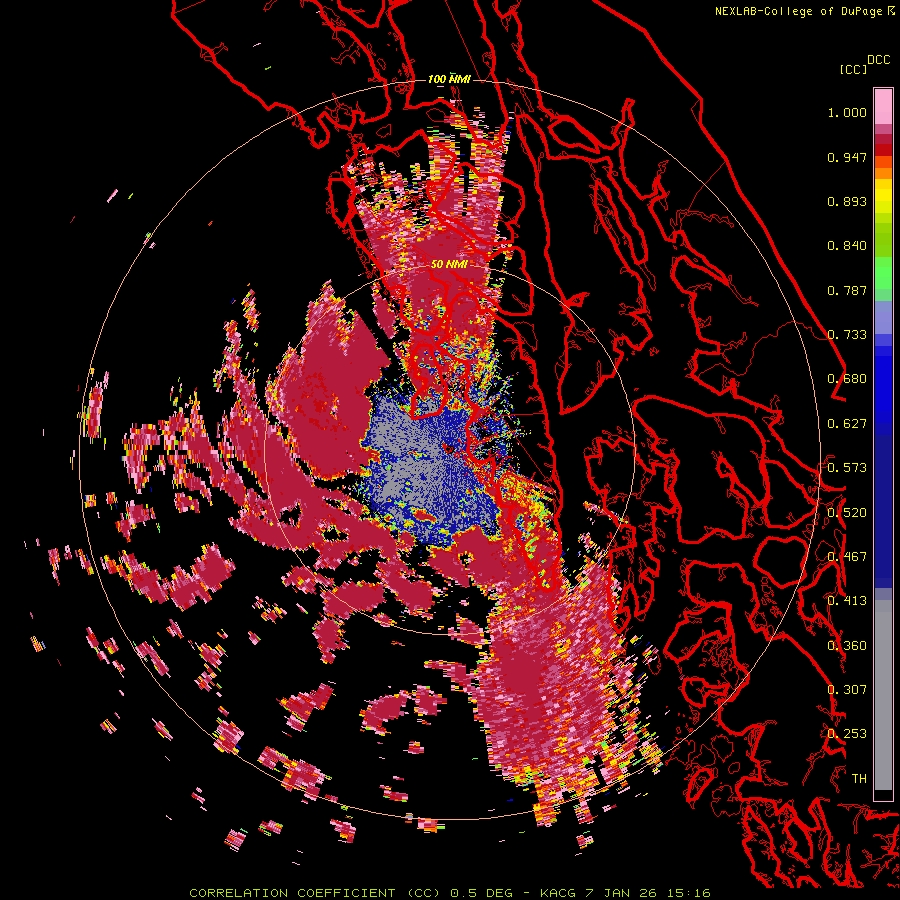
Task: Click the 0.413 scale value
Action: tap(847, 601)
